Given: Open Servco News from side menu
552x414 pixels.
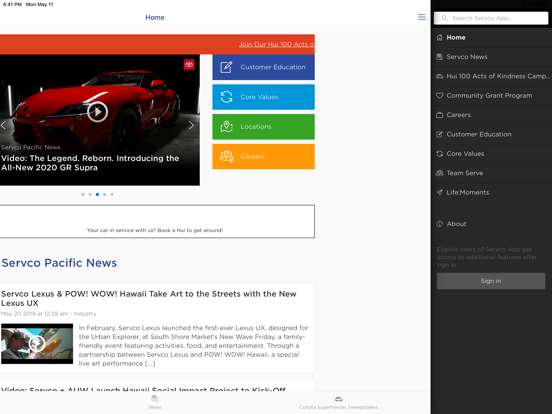Looking at the screenshot, I should pos(491,57).
